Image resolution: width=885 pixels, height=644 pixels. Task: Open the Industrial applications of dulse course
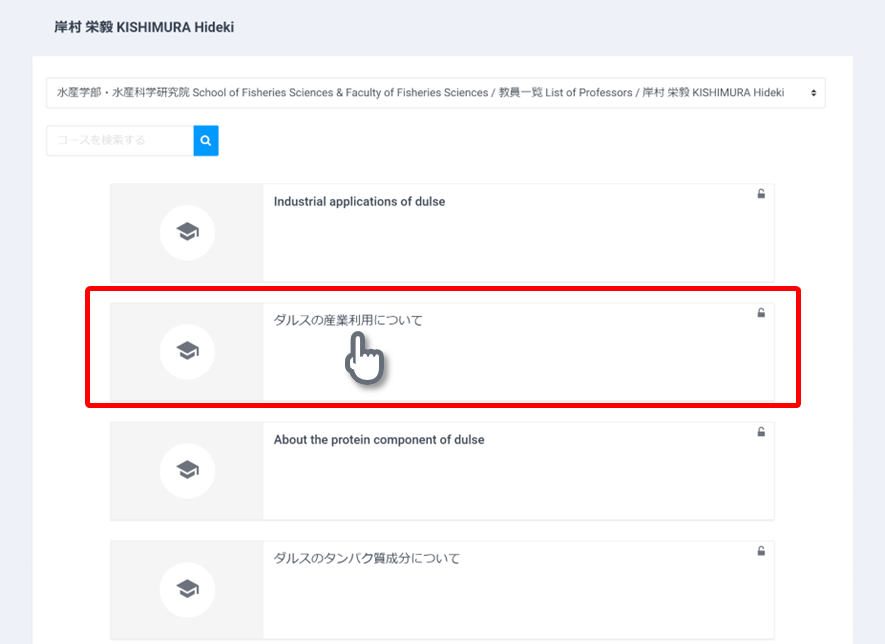point(359,202)
